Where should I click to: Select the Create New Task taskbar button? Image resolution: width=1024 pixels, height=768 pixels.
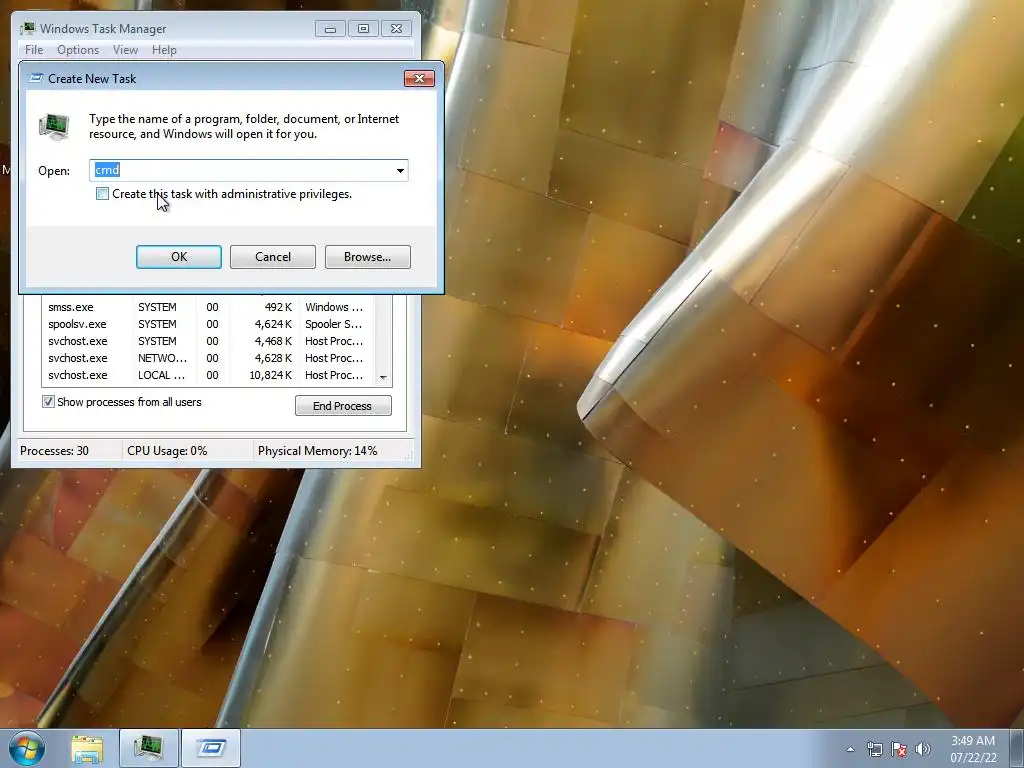[x=211, y=748]
